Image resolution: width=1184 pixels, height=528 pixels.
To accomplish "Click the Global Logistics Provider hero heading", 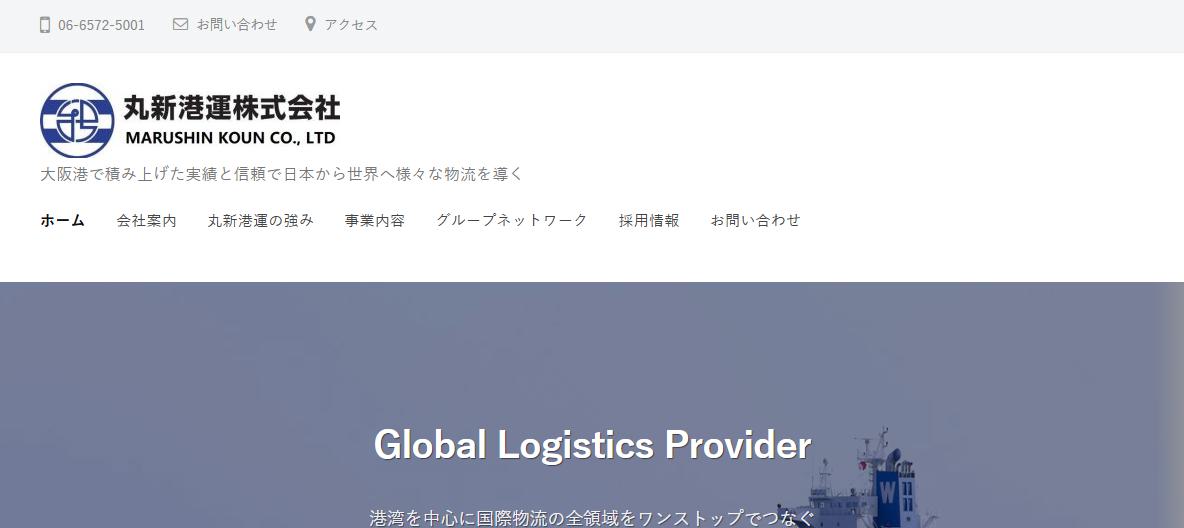I will coord(592,445).
